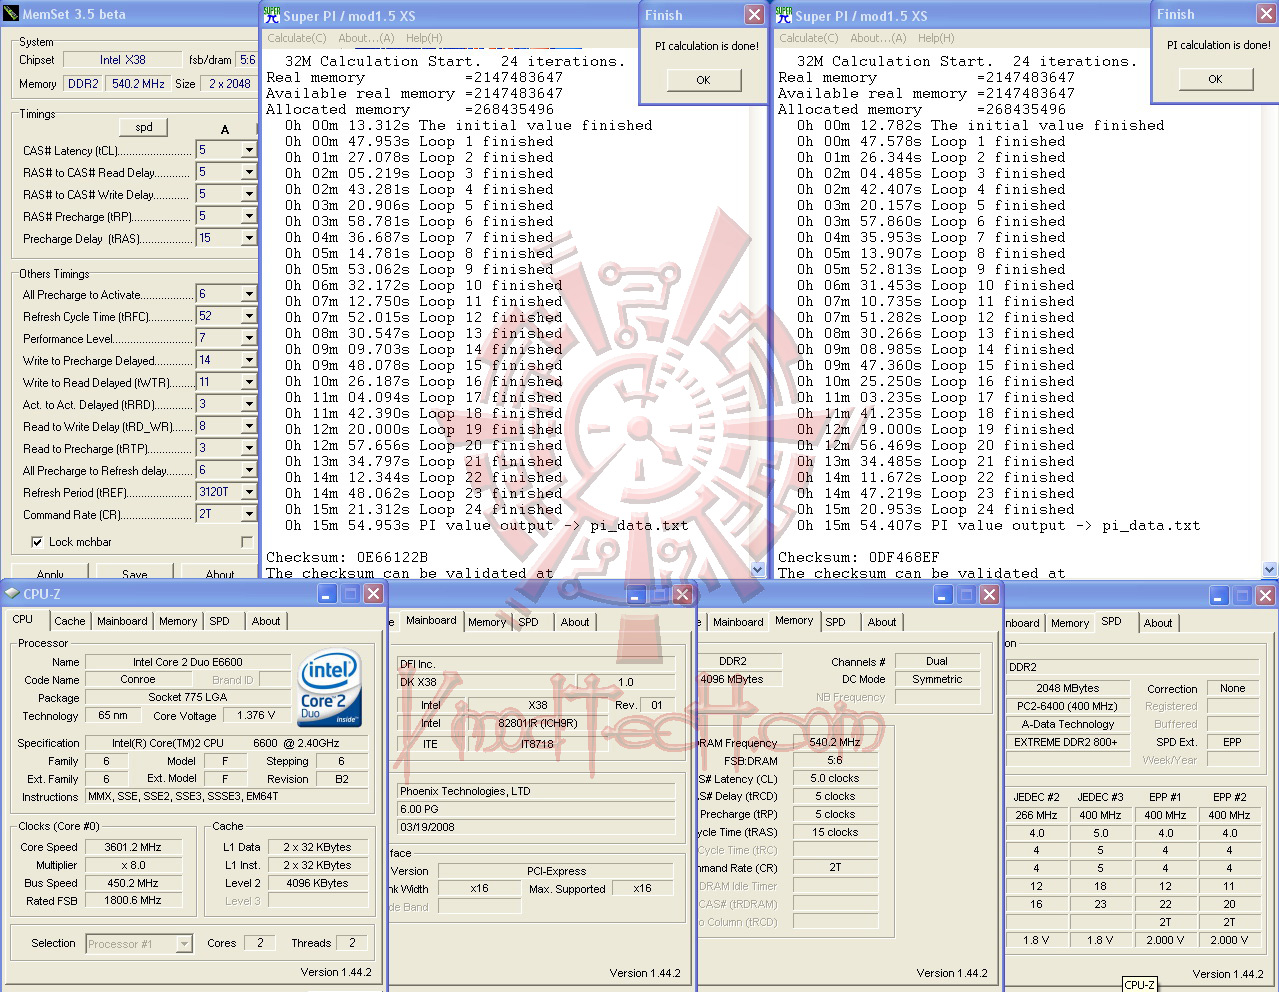
Task: Open RAS# to CAS# Write Delay dropdown
Action: tap(248, 194)
